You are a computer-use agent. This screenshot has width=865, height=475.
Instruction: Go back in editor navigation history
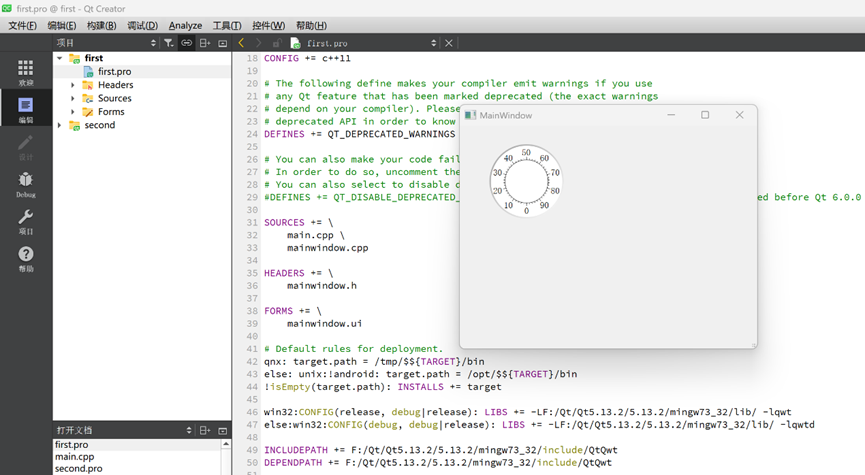(241, 43)
